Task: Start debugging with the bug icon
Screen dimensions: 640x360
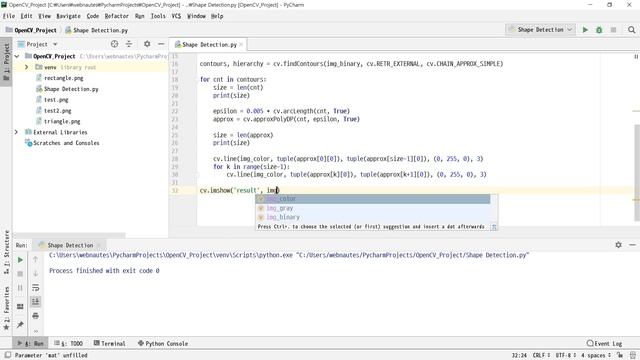Action: pyautogui.click(x=599, y=30)
